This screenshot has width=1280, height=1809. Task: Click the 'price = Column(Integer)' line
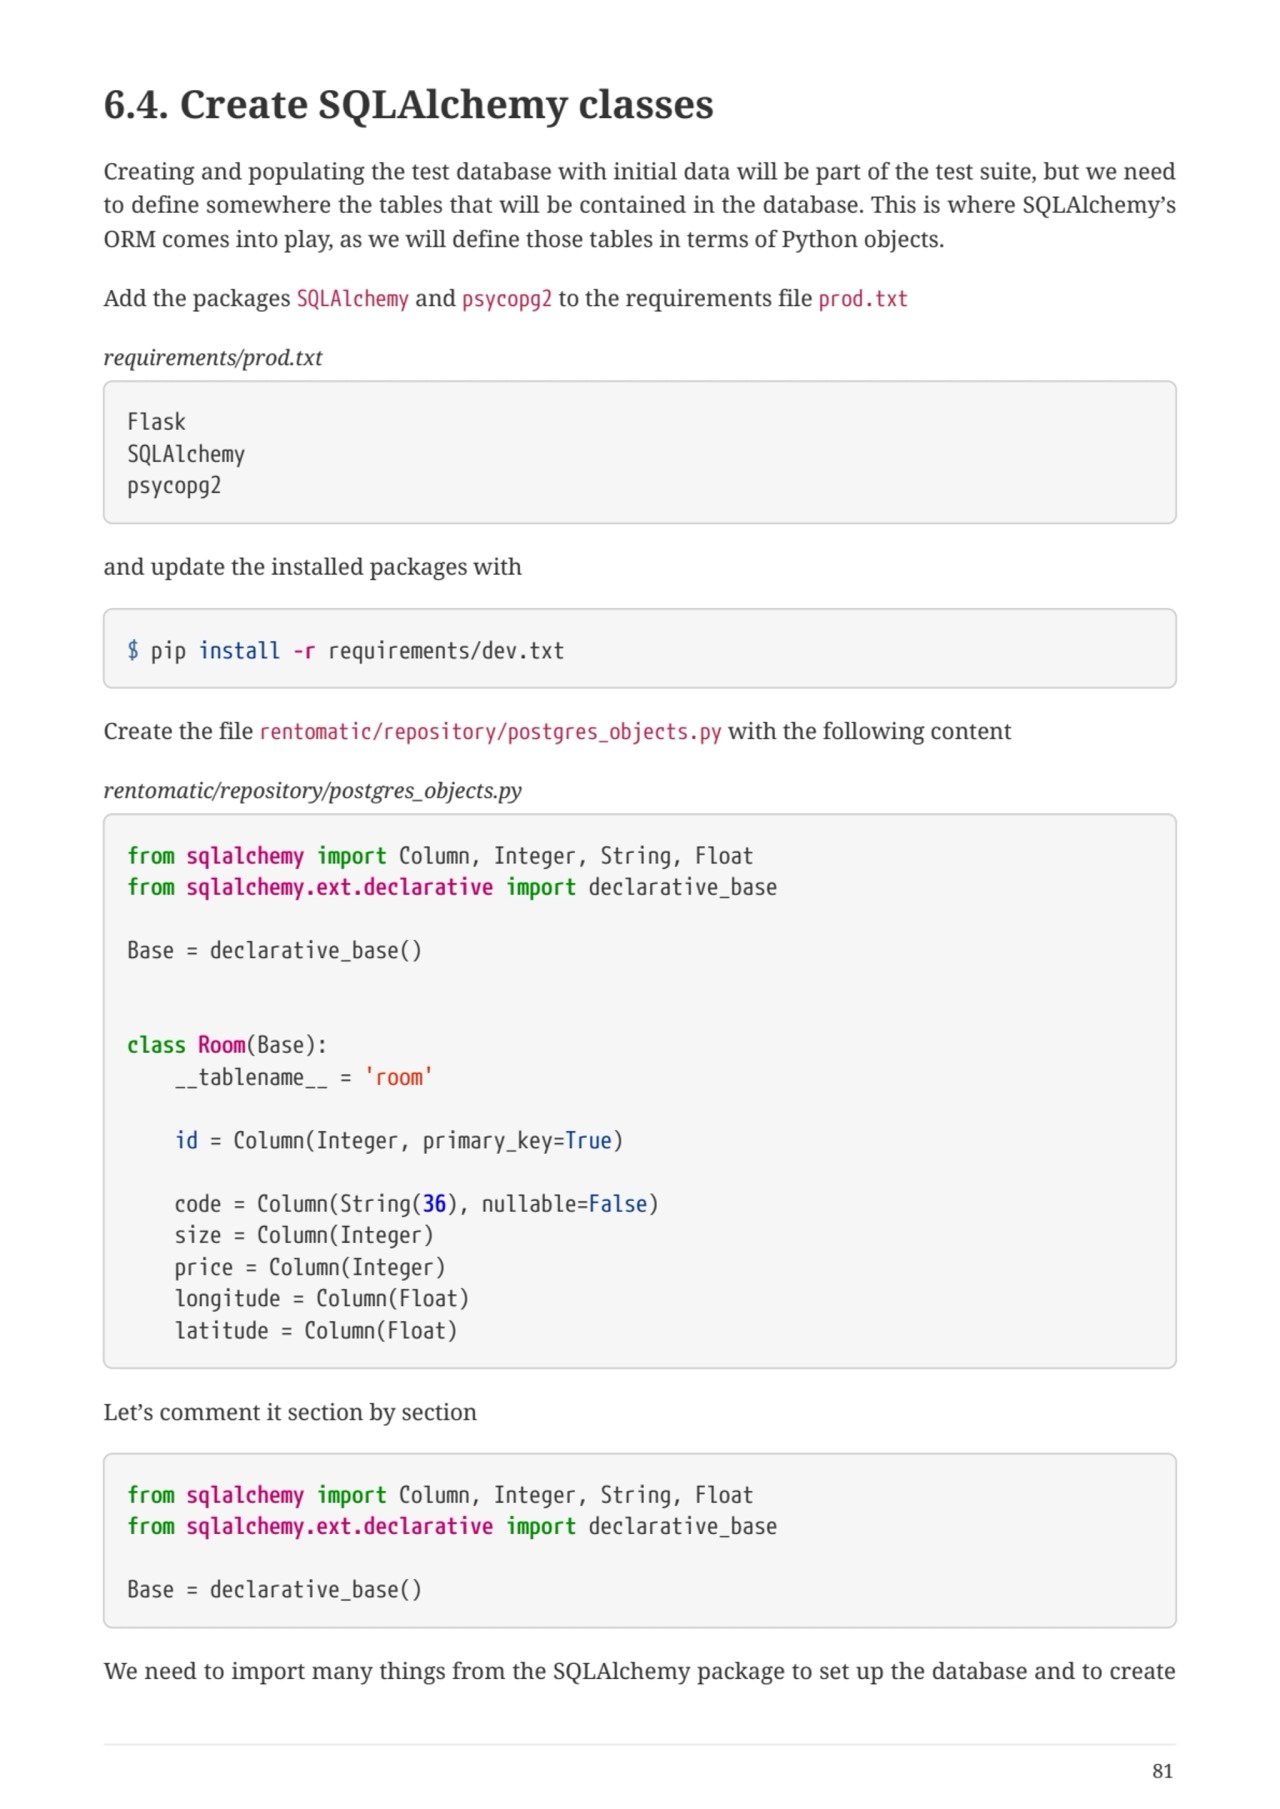click(x=310, y=1268)
